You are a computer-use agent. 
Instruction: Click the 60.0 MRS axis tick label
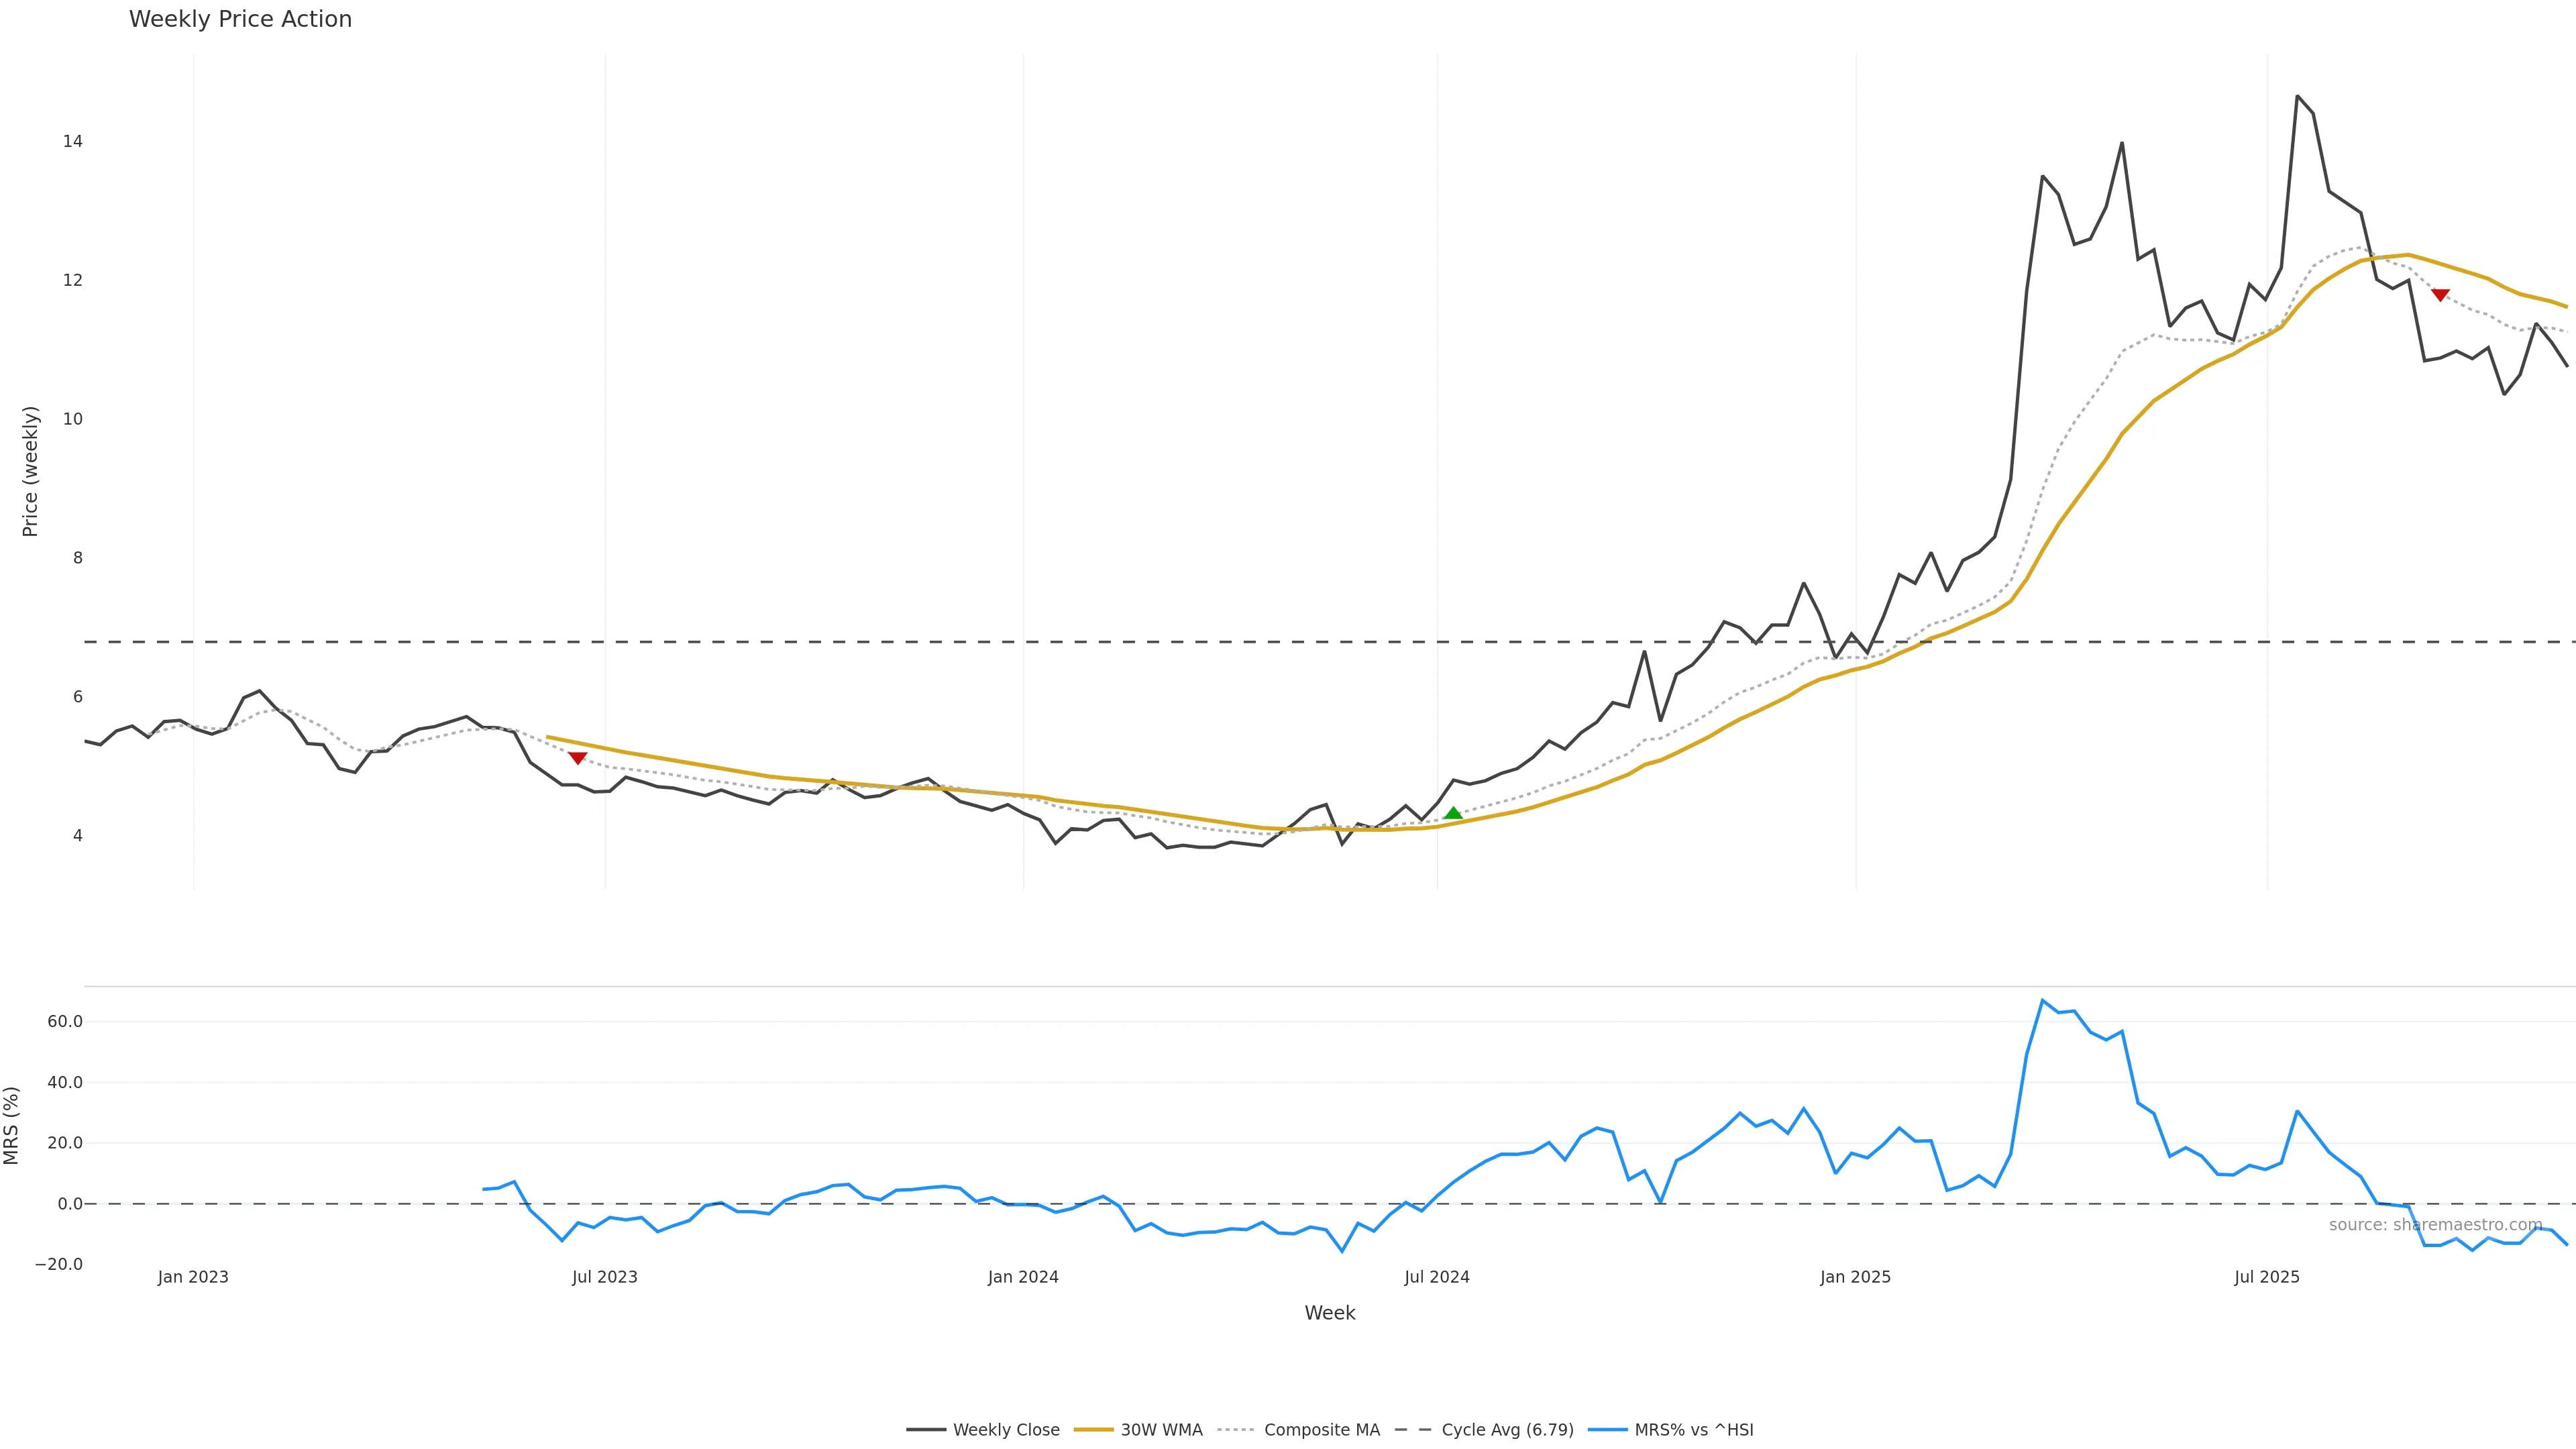64,1021
